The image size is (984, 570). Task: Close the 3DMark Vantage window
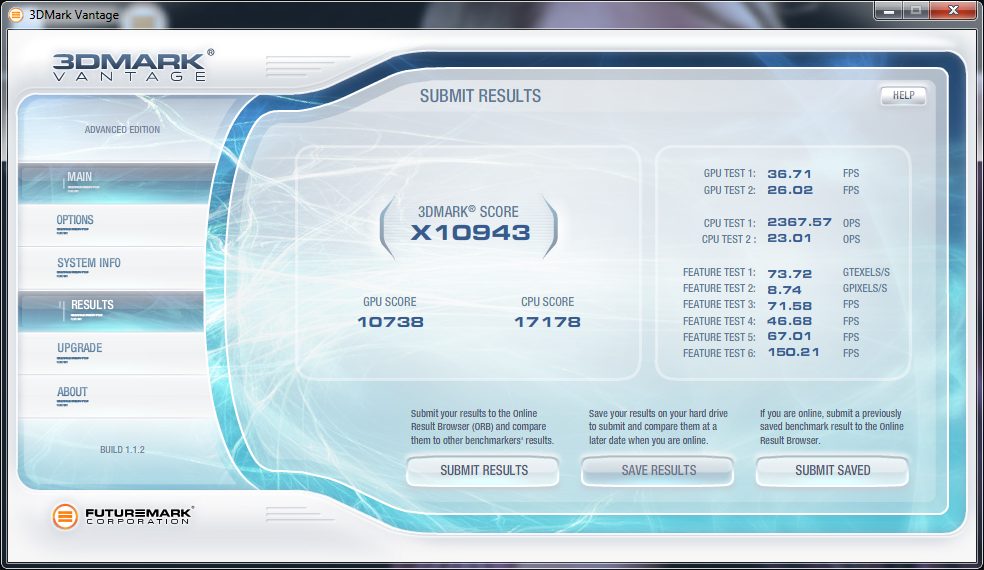(x=952, y=10)
